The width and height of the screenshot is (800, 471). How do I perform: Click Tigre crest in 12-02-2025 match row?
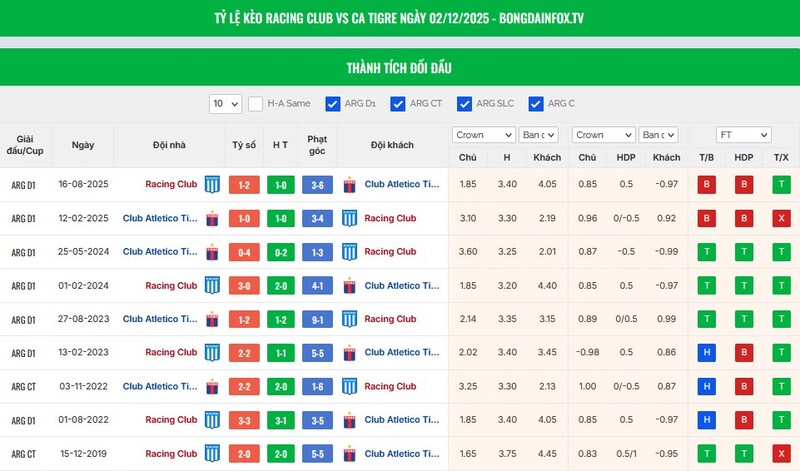212,218
